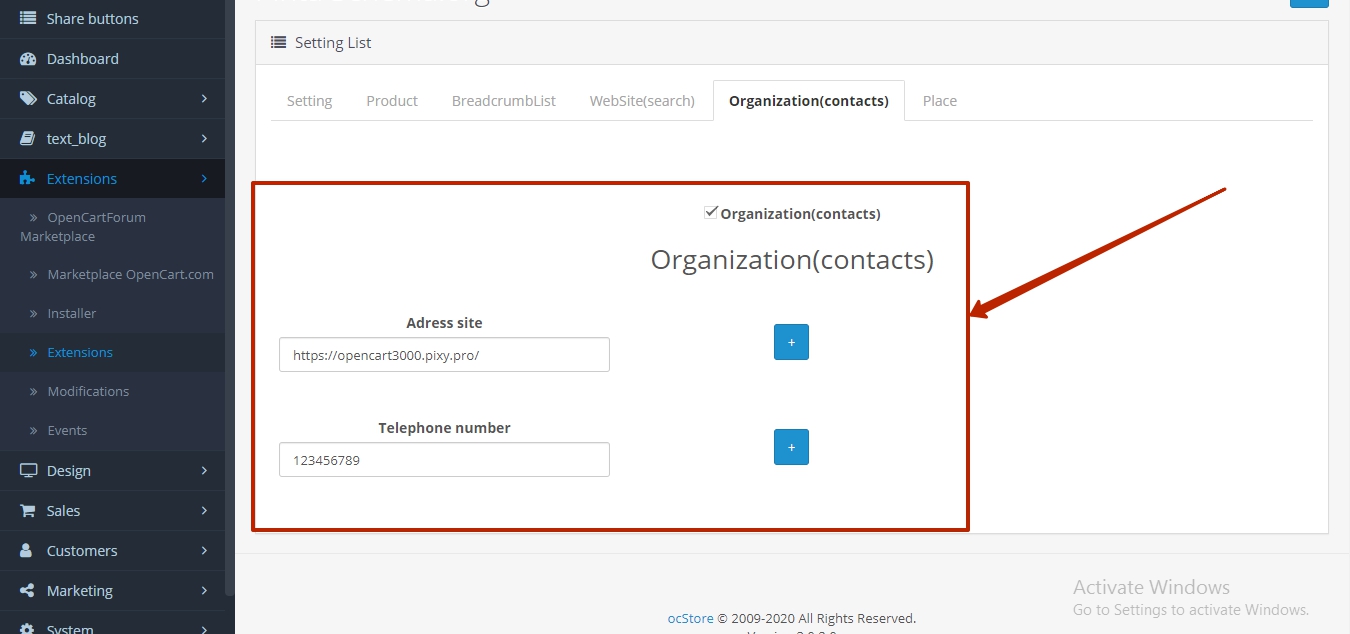Expand the Catalog menu chevron
The height and width of the screenshot is (634, 1350).
click(x=204, y=99)
